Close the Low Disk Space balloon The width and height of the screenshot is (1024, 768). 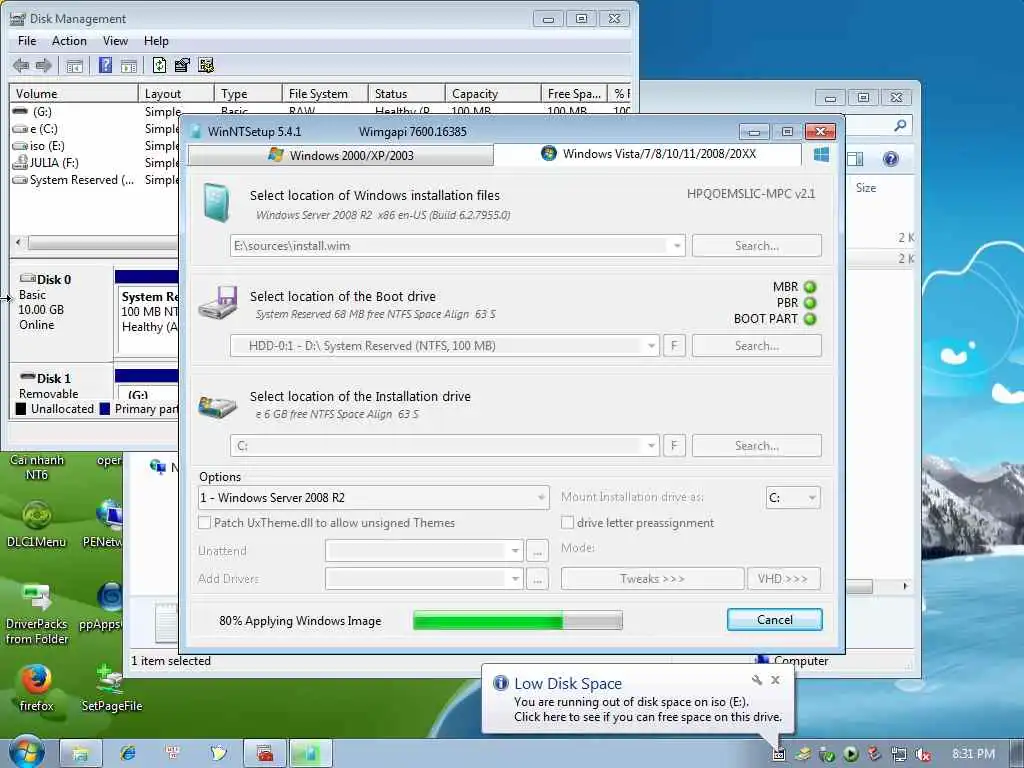(775, 680)
